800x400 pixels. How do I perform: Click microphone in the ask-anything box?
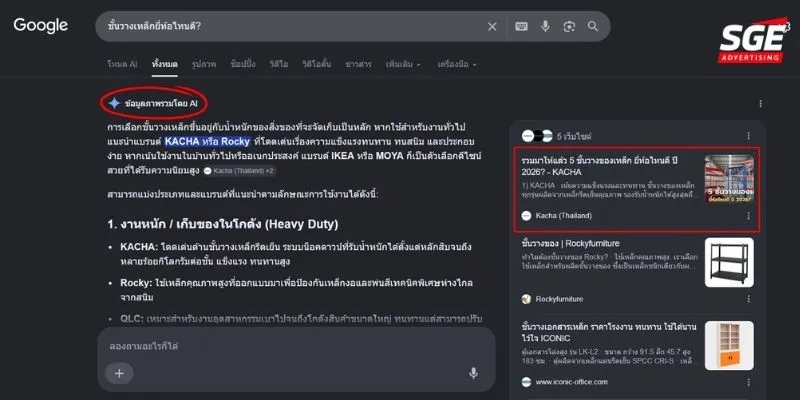(473, 373)
